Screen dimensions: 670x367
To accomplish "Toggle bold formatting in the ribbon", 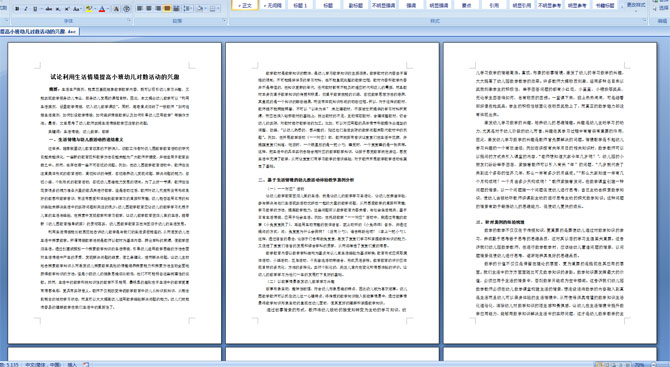I will pos(17,9).
